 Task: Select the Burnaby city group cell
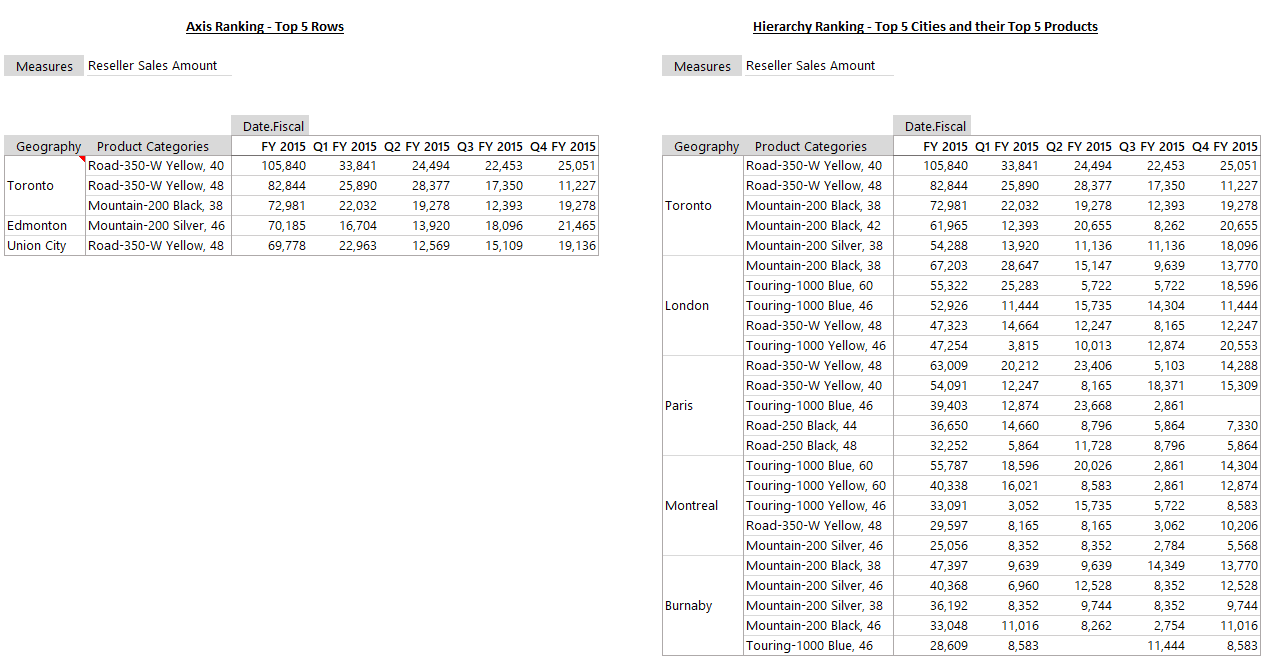703,606
